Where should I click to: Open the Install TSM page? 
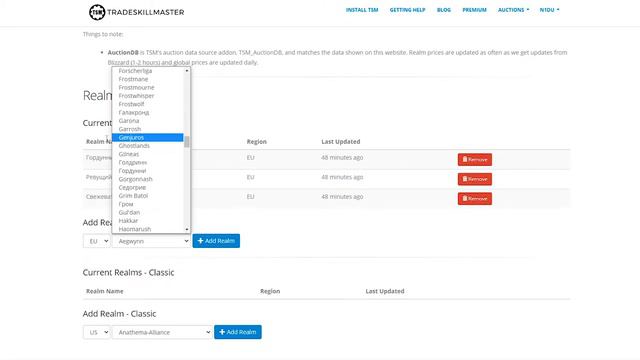coord(362,10)
